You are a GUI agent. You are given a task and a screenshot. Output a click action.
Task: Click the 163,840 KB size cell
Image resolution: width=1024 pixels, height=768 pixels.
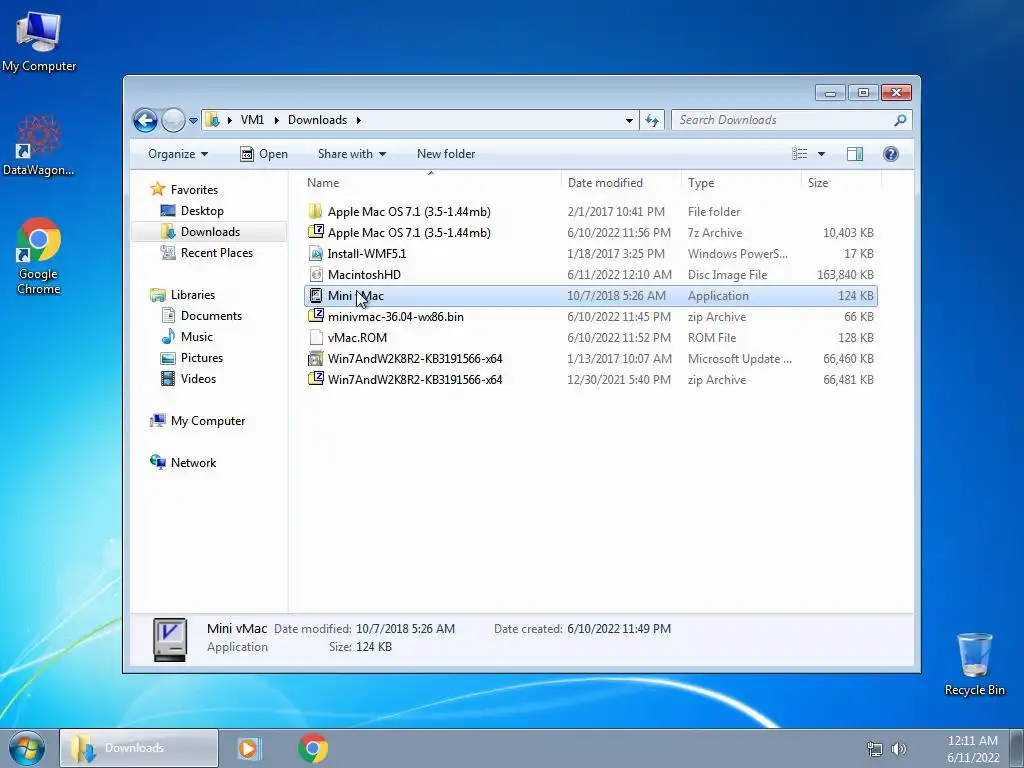click(x=845, y=275)
